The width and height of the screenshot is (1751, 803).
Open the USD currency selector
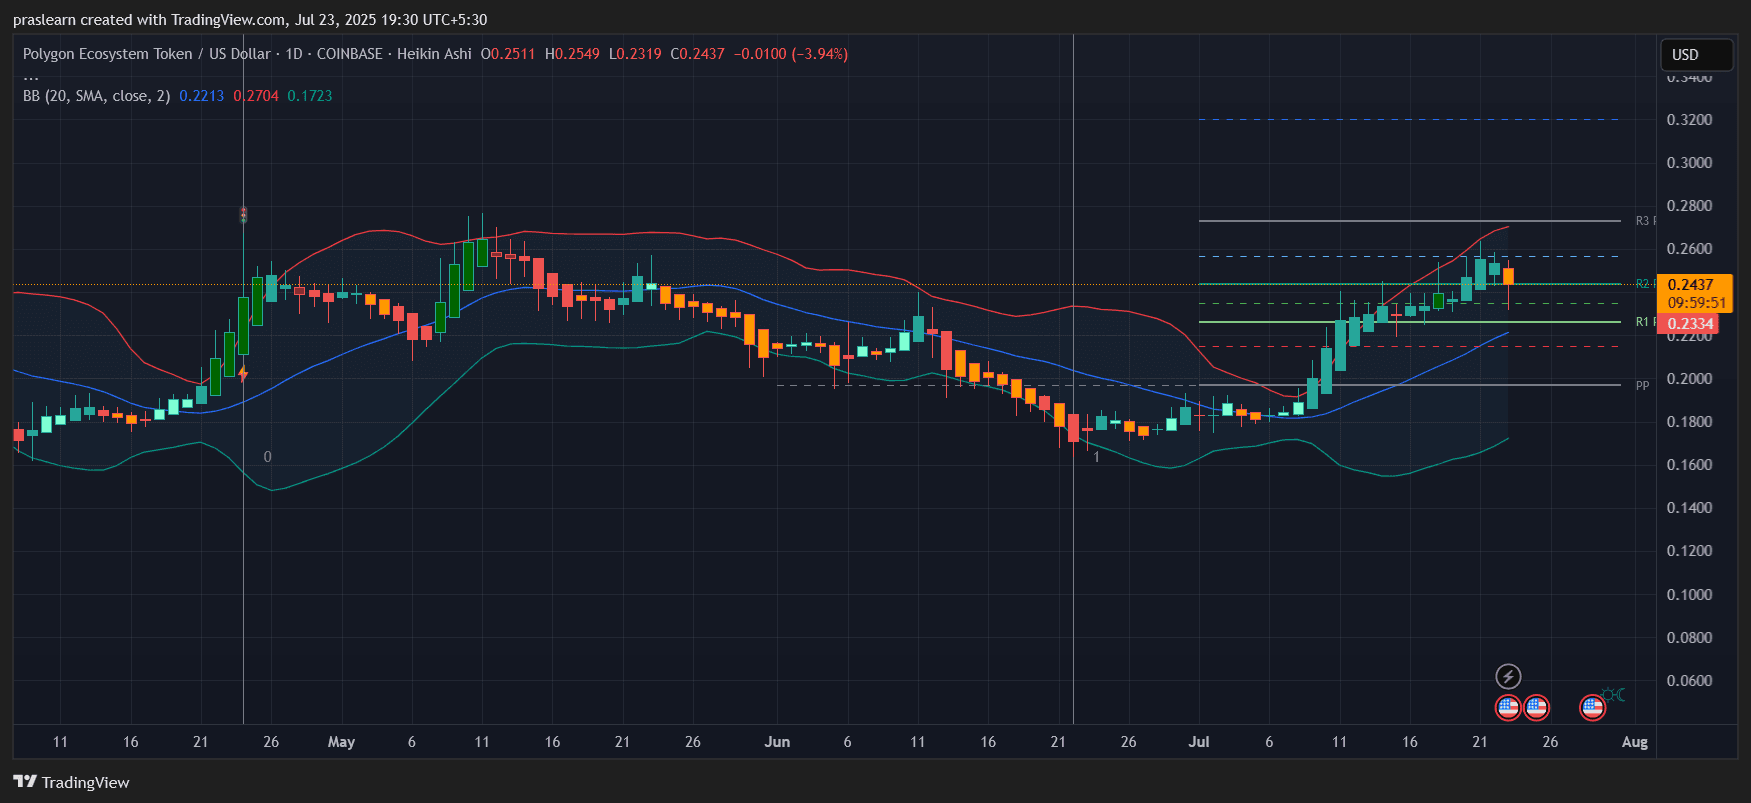coord(1695,55)
